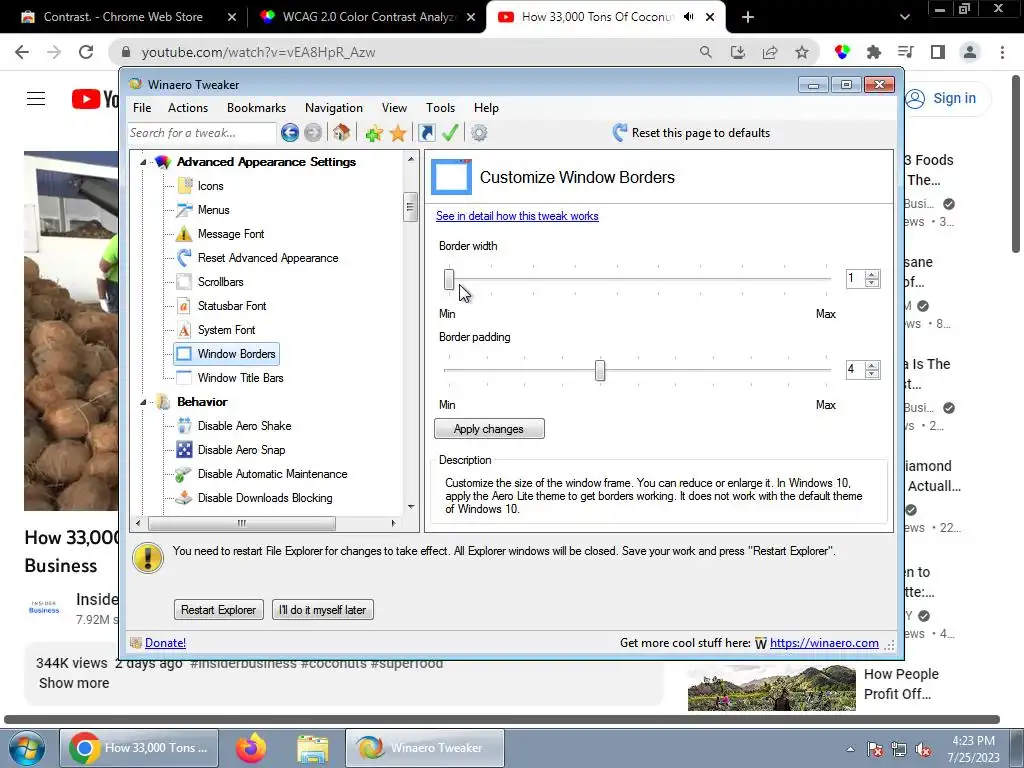Click the Border padding slider thumb
1024x768 pixels.
(600, 370)
